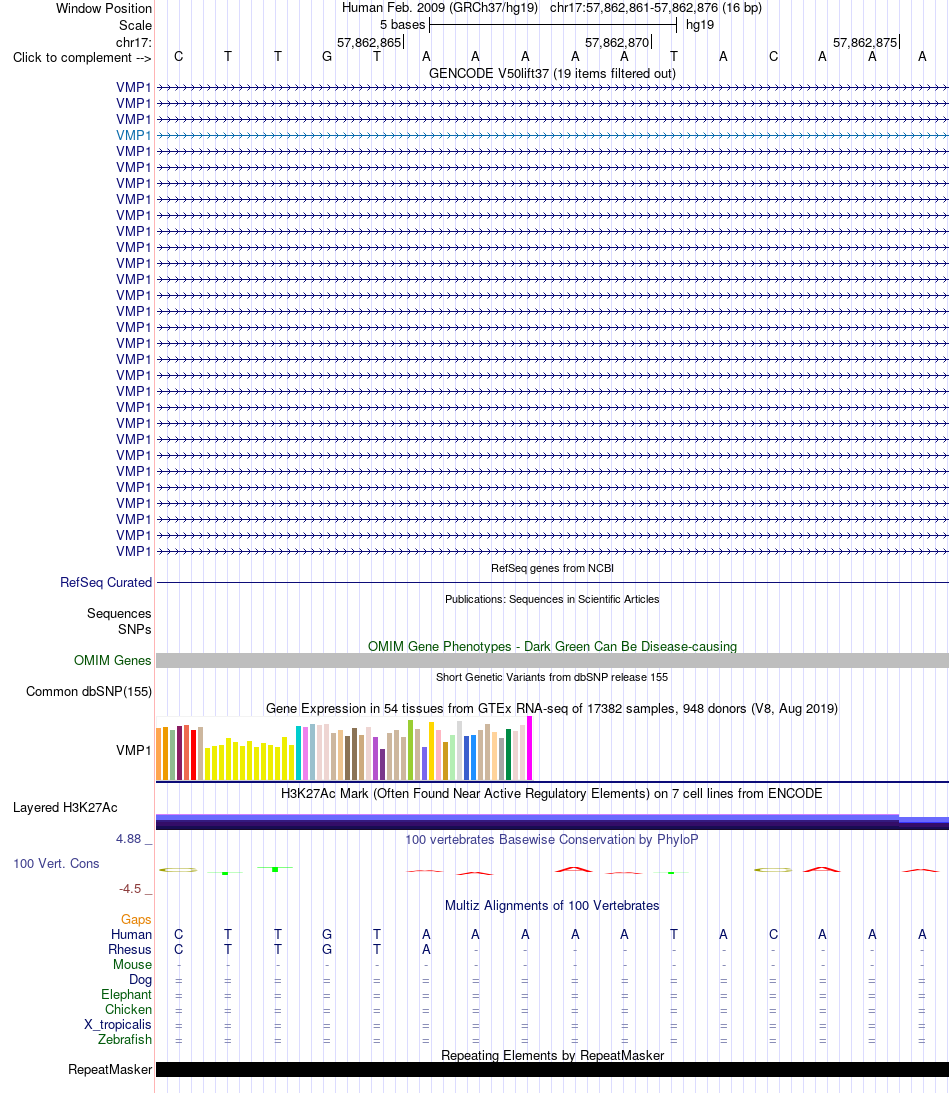Select the X_tropicalis alignment row label

118,1024
